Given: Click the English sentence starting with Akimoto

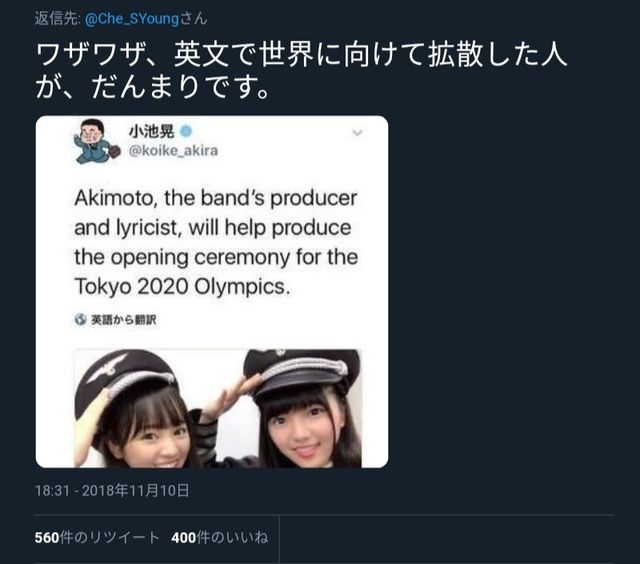Looking at the screenshot, I should coord(216,242).
